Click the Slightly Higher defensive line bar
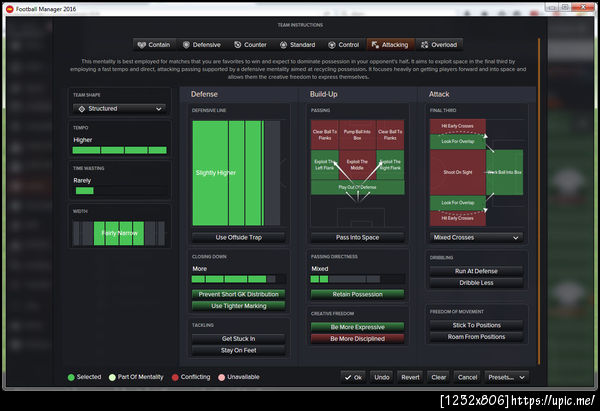 [236, 173]
